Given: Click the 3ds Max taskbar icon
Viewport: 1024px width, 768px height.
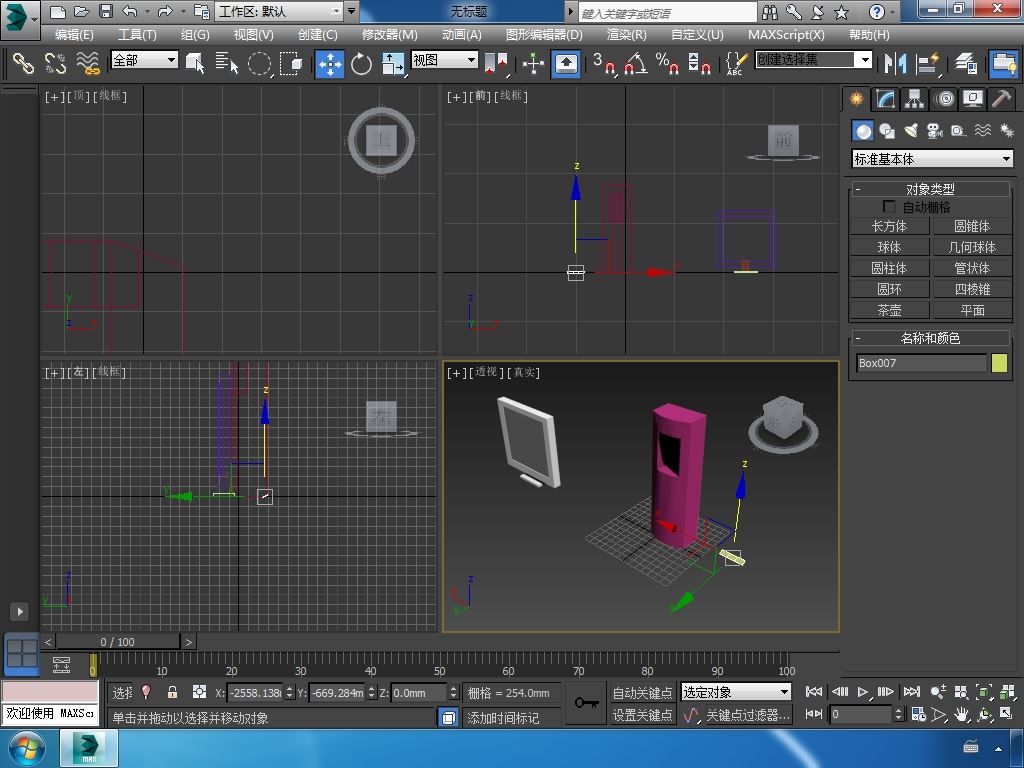Looking at the screenshot, I should (89, 748).
